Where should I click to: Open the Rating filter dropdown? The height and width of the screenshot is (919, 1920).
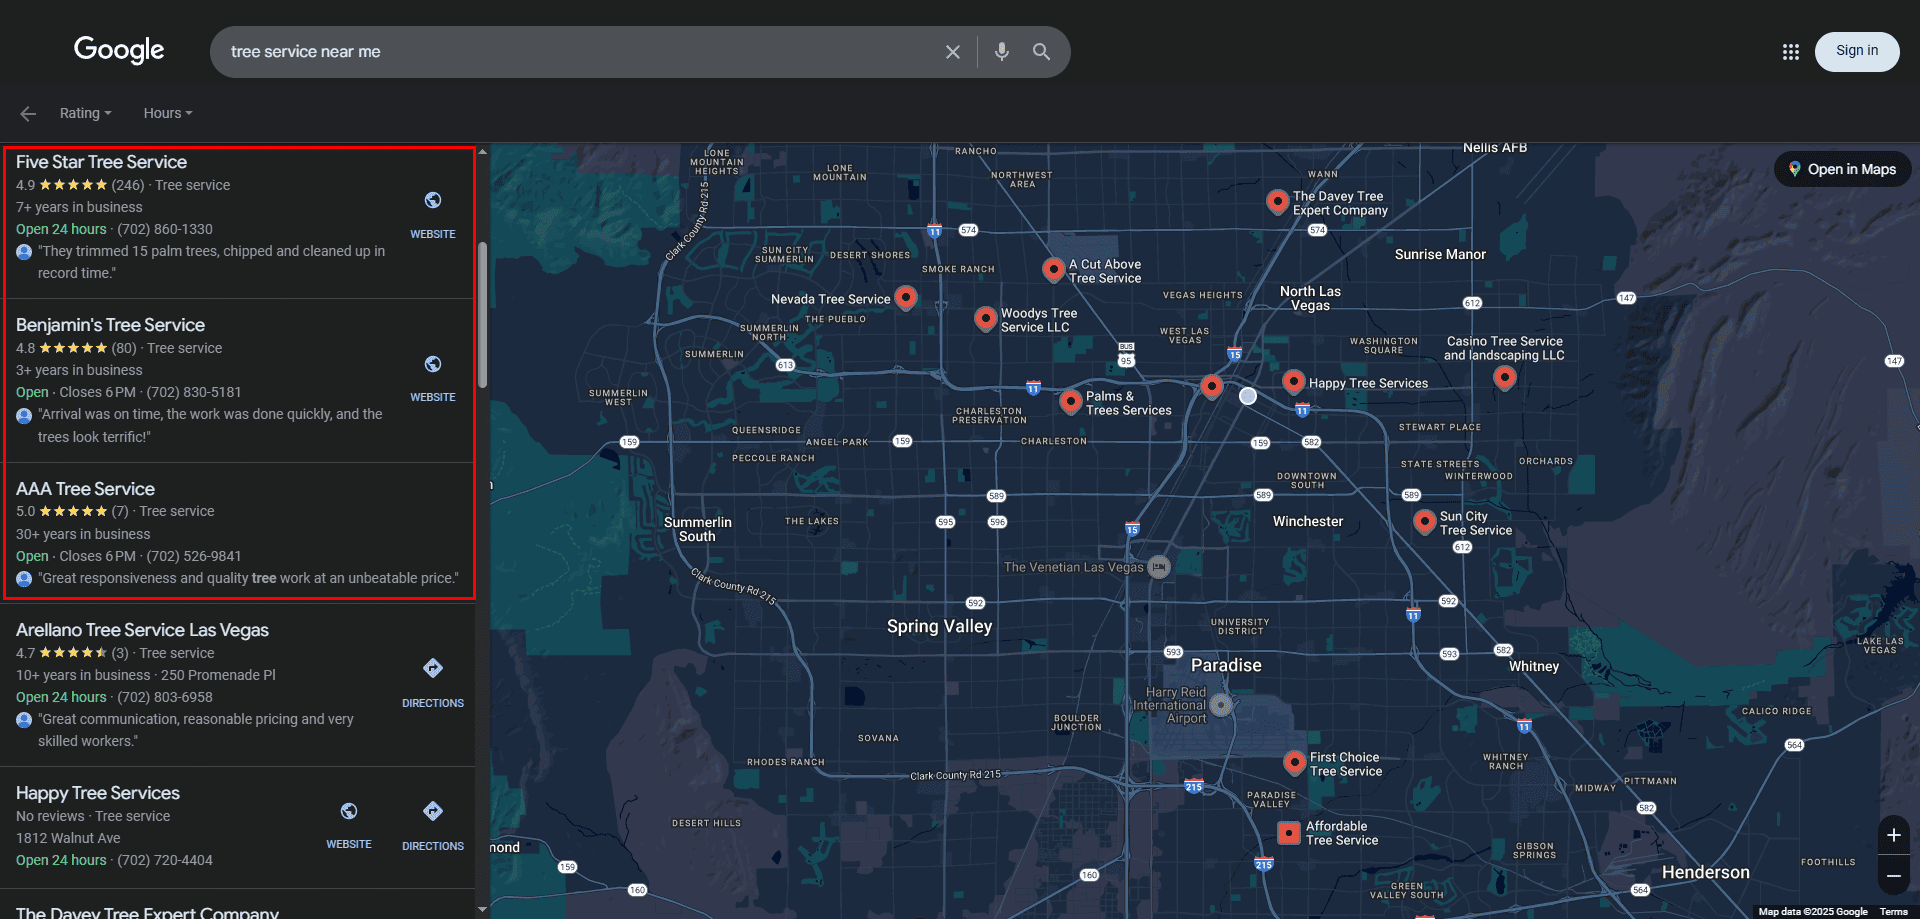(86, 113)
